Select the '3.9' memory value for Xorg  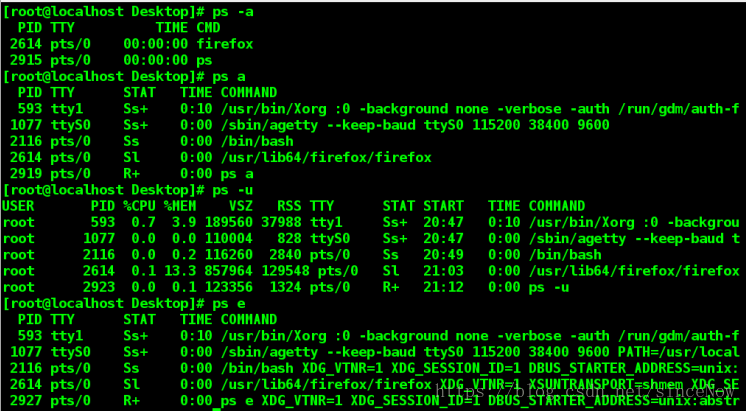click(184, 222)
